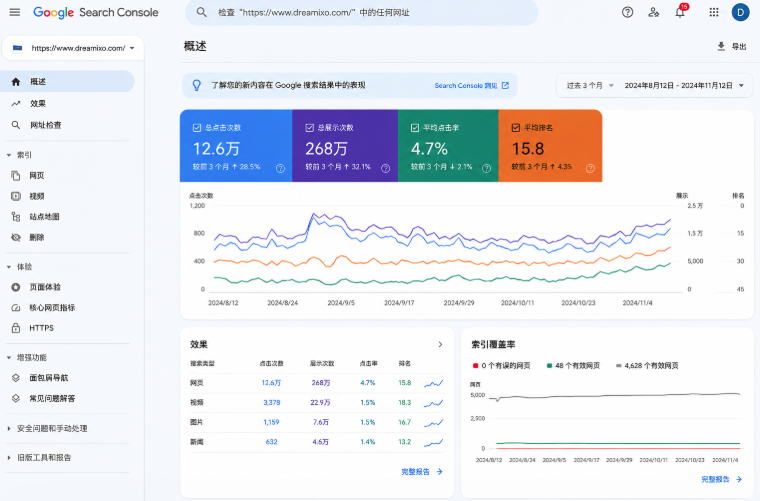Open users and permissions icon
The height and width of the screenshot is (501, 760).
click(653, 12)
